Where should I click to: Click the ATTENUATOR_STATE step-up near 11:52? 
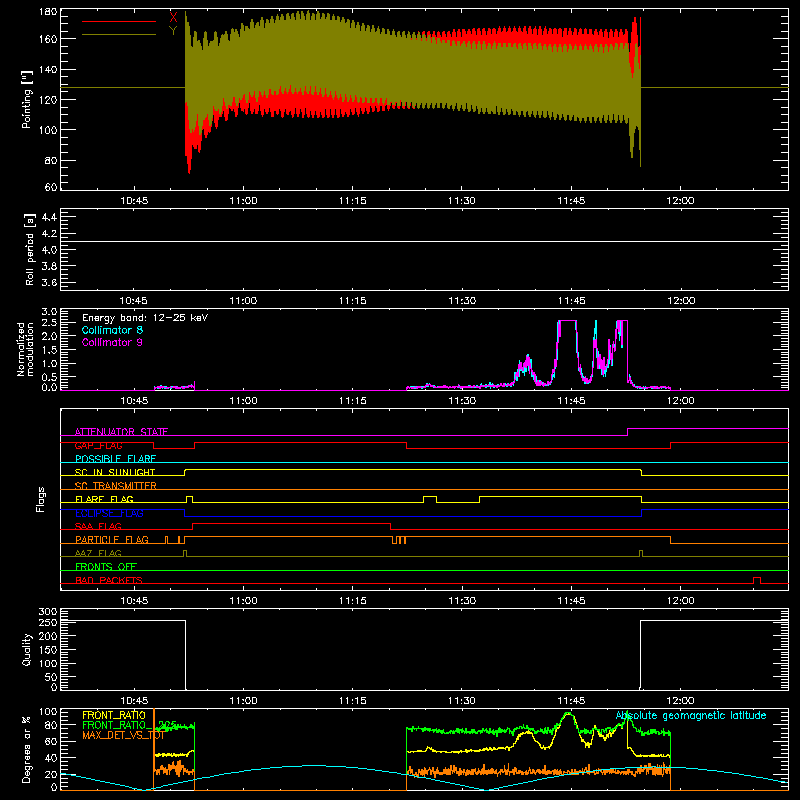click(627, 432)
